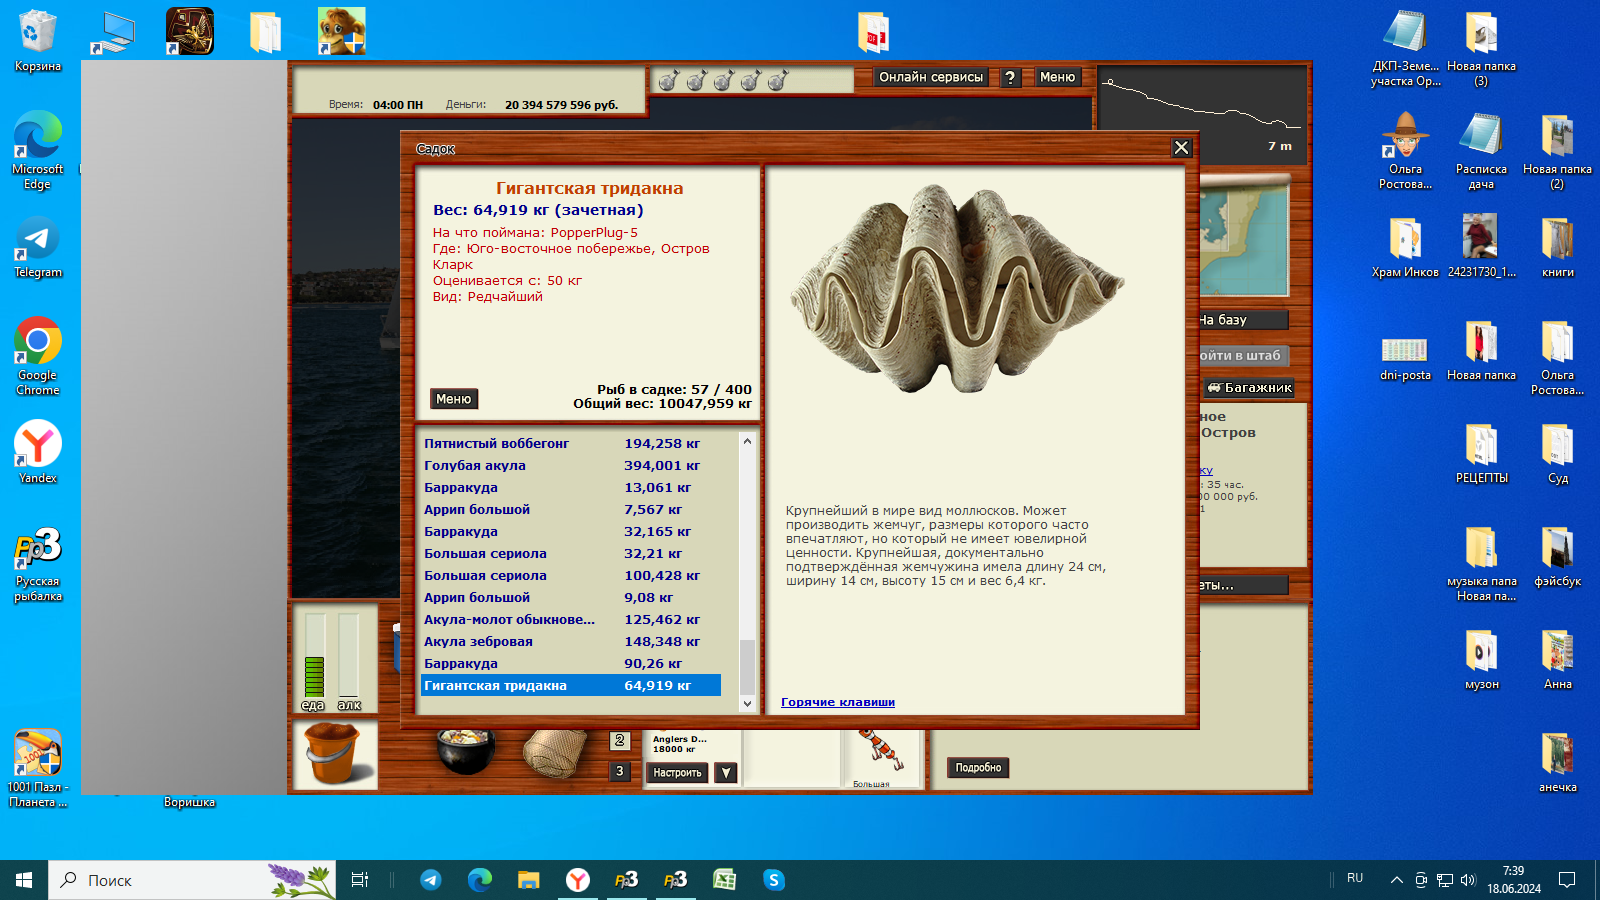1600x900 pixels.
Task: Open книги folder on desktop
Action: (1557, 247)
